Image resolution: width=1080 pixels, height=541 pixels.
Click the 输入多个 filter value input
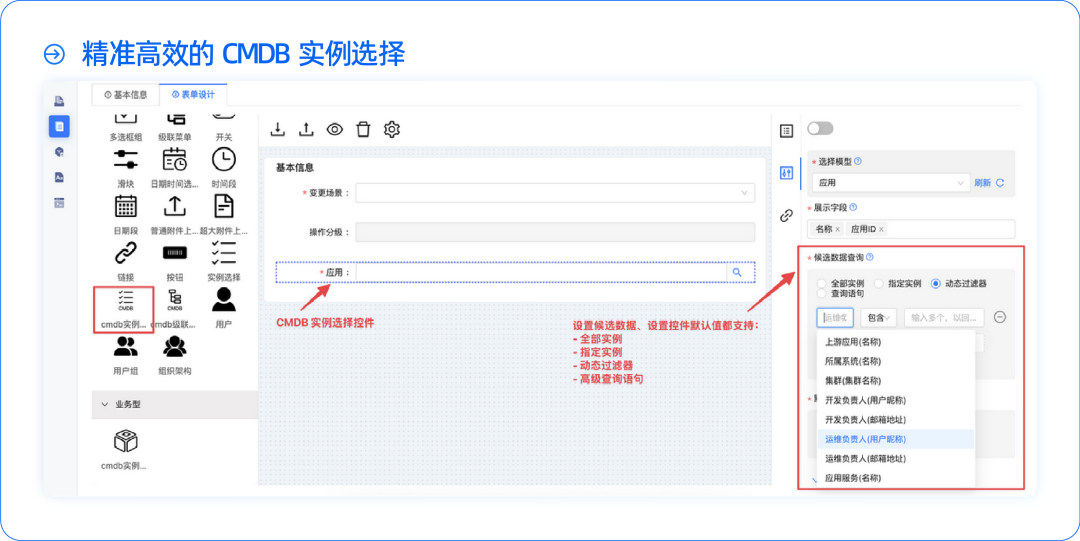[944, 318]
